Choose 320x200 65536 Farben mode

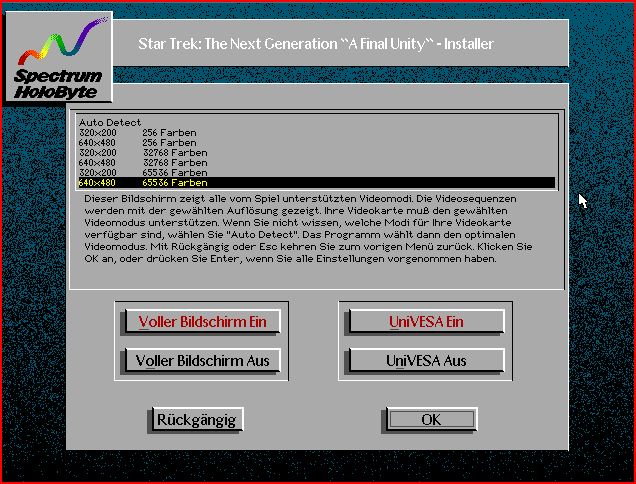point(143,172)
